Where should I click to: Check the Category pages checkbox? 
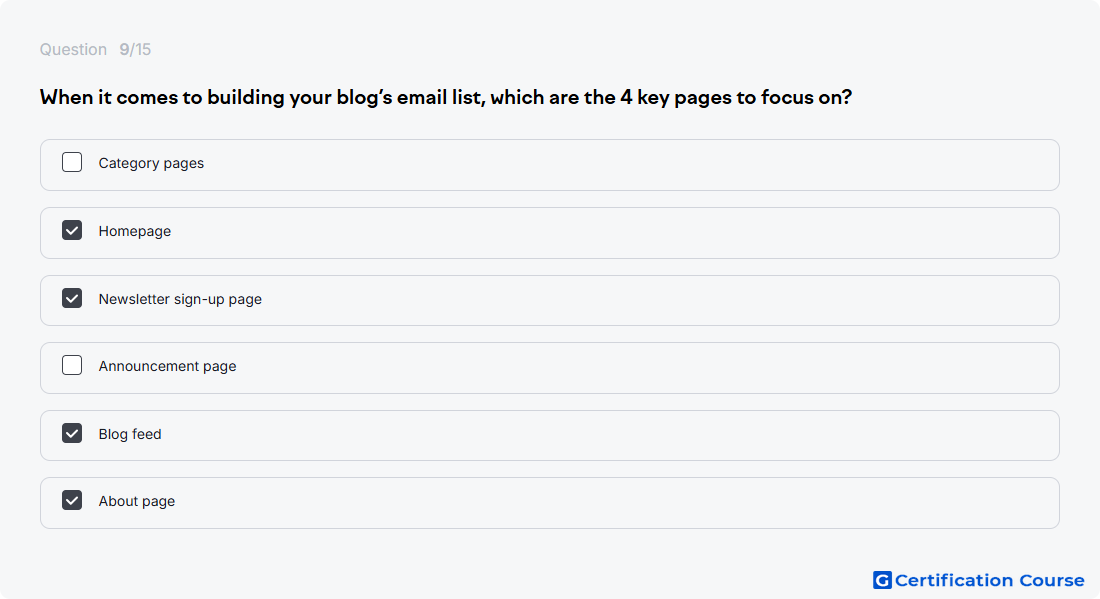point(72,162)
